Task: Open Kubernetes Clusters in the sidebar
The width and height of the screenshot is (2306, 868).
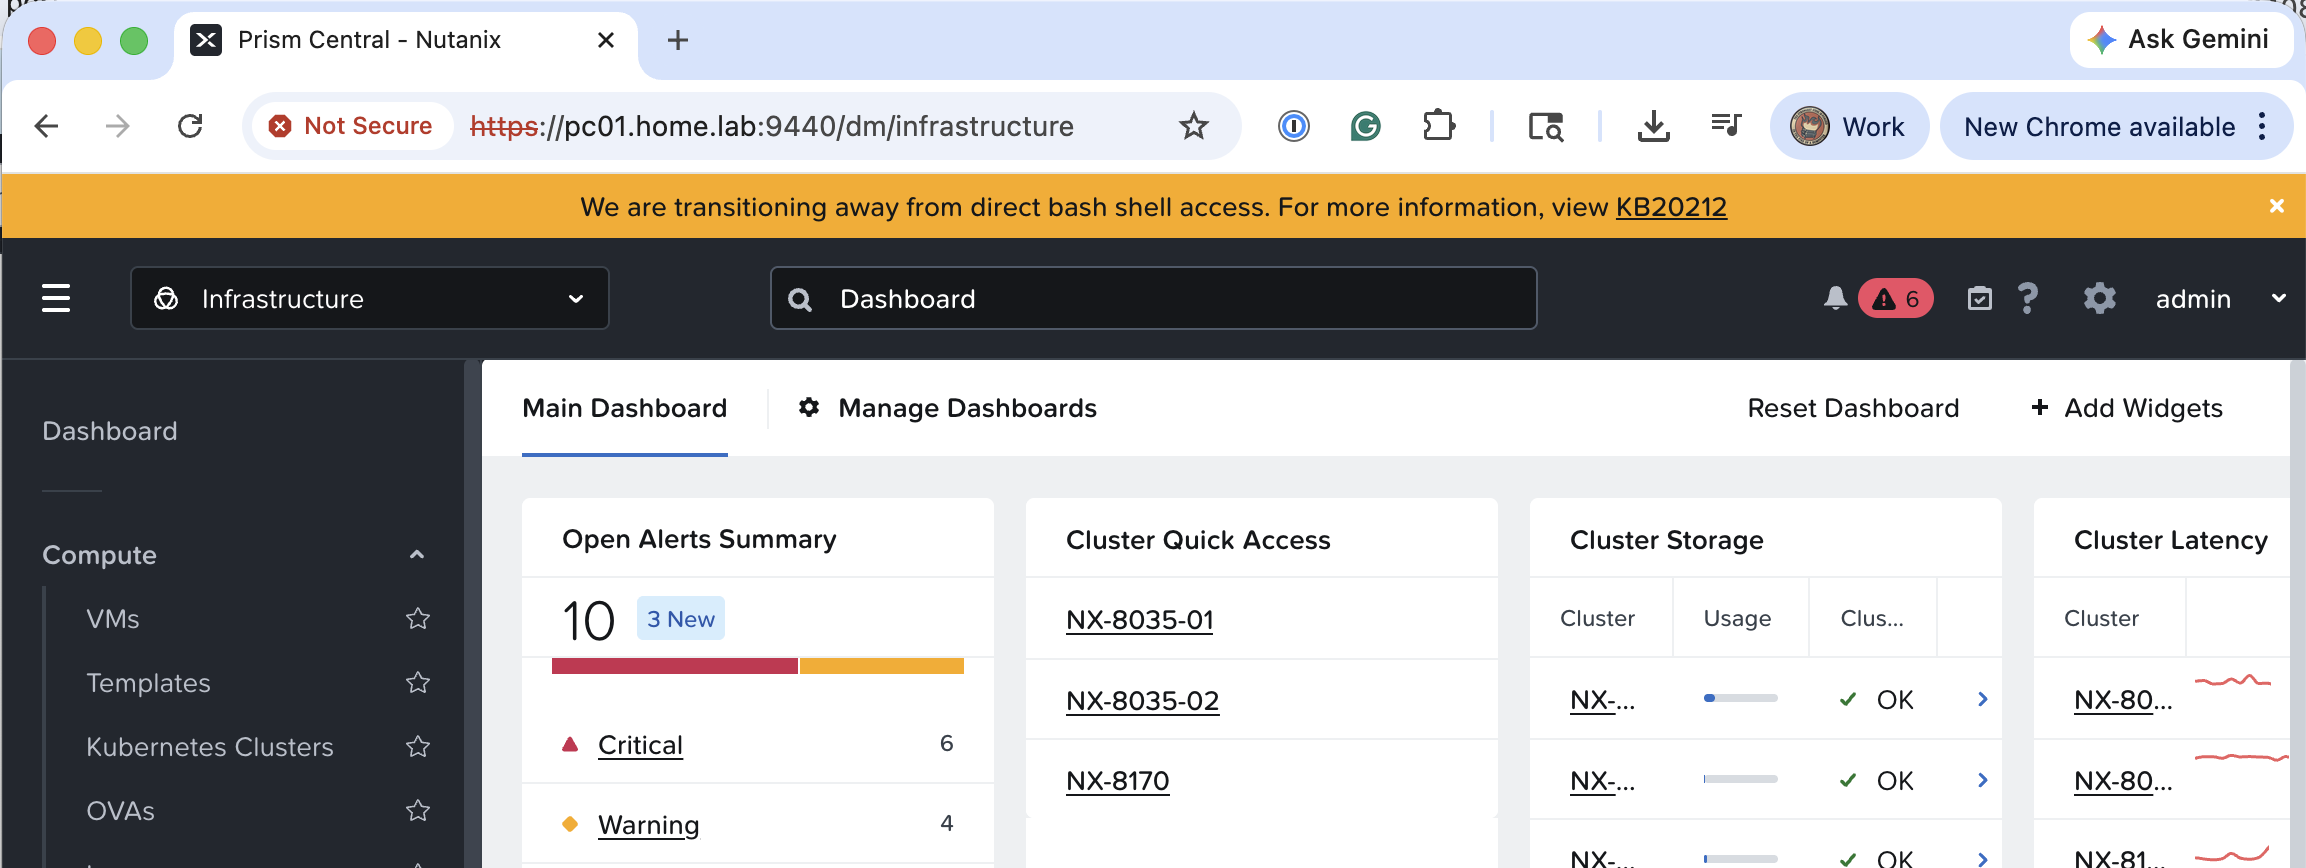Action: [x=210, y=747]
